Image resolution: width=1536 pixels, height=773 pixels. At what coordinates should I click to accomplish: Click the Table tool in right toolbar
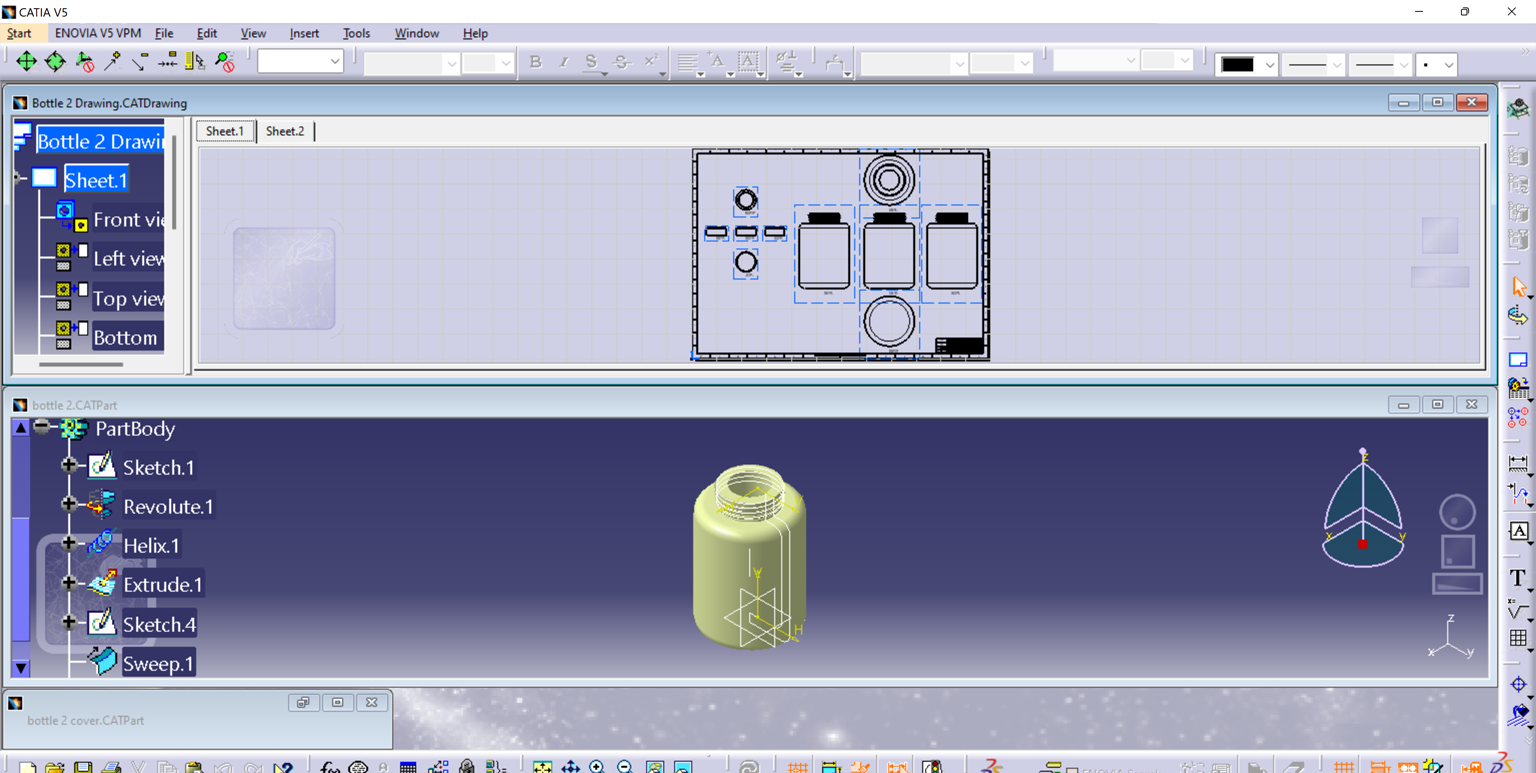[x=1518, y=638]
